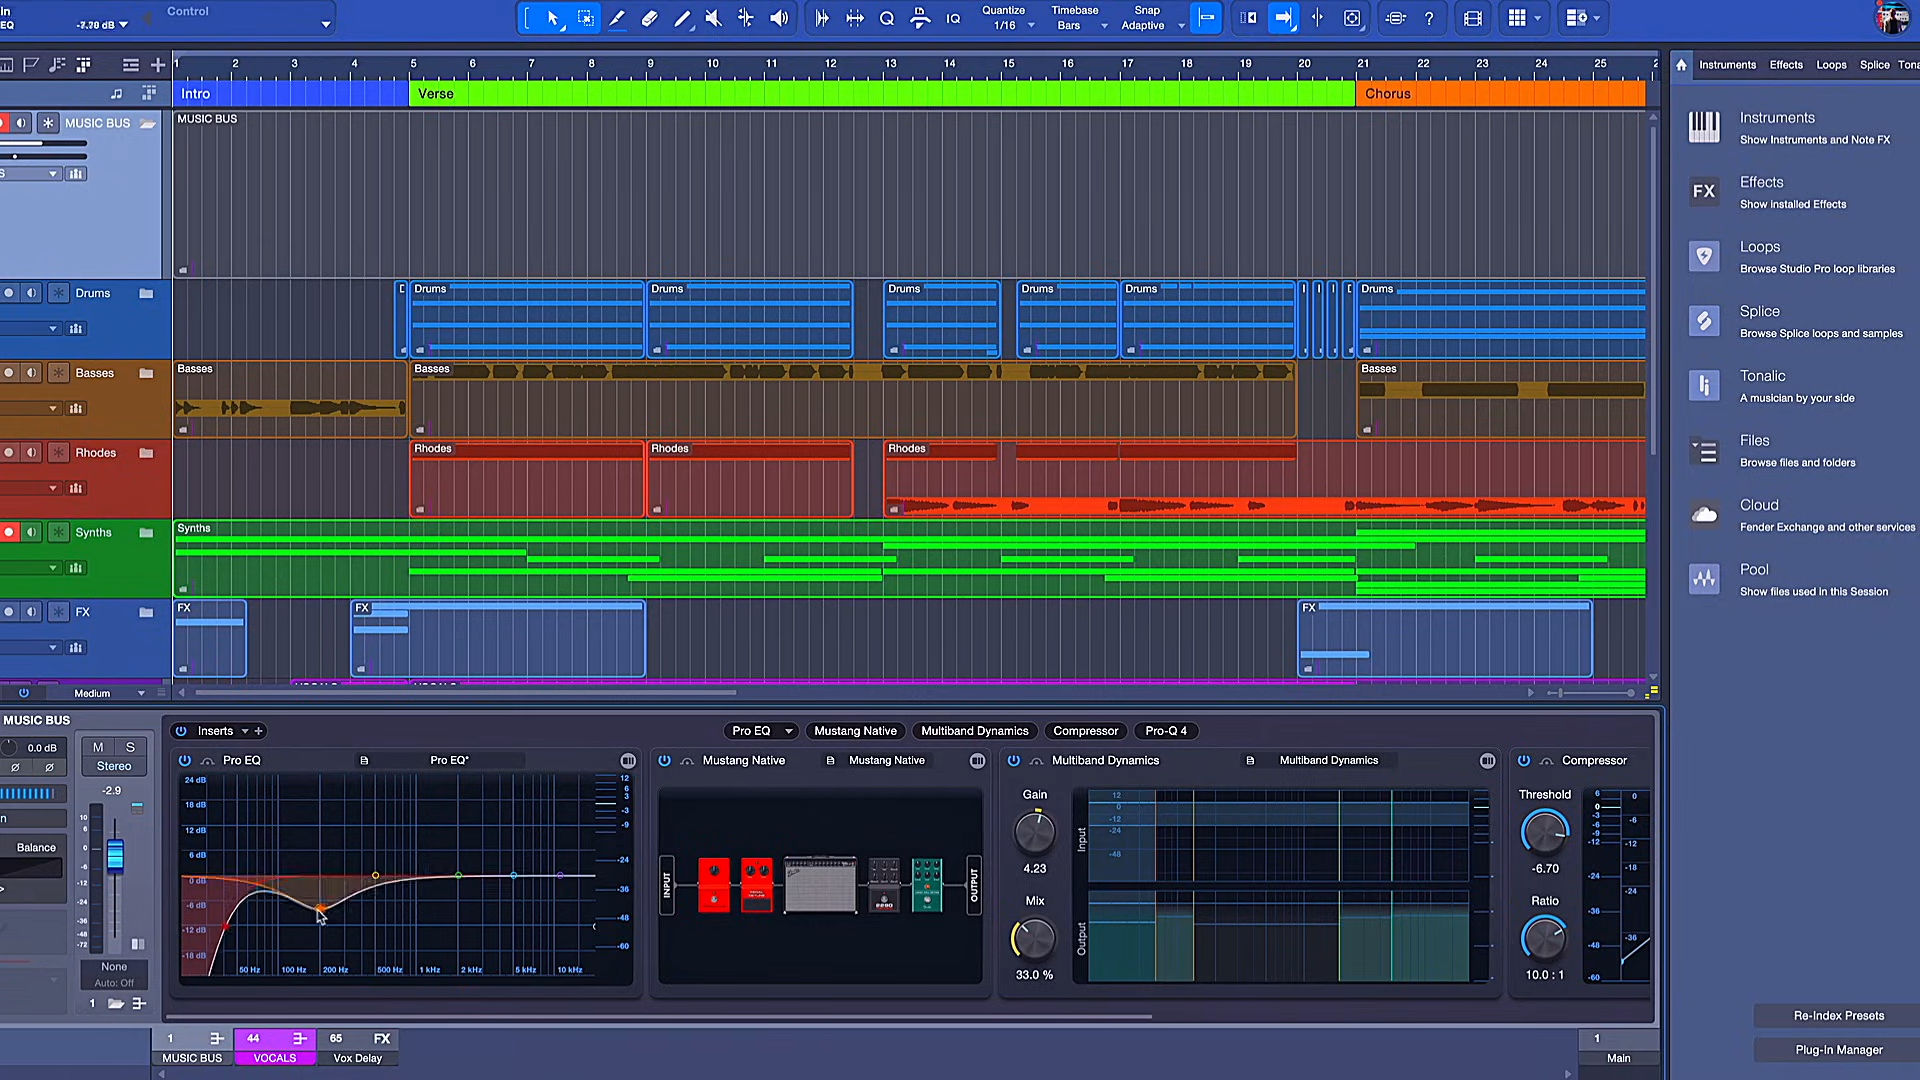Click the Plug-In Manager button
The image size is (1920, 1080).
pyautogui.click(x=1838, y=1049)
